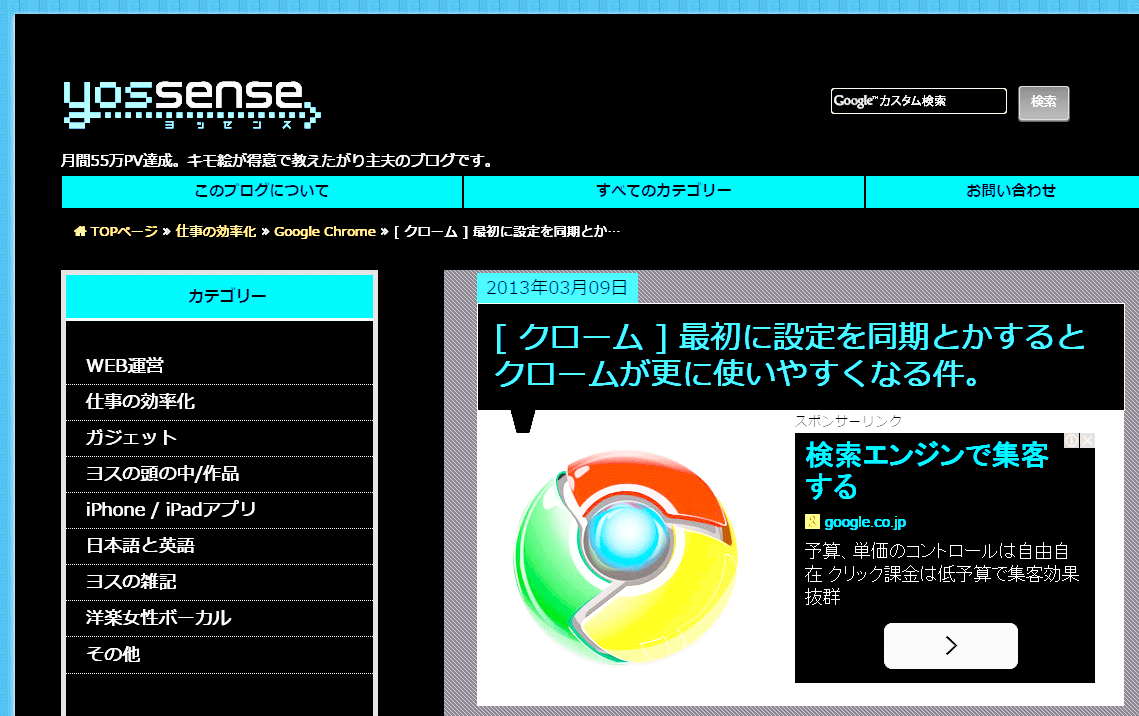Open the このブログについて menu
The image size is (1139, 716).
tap(262, 192)
